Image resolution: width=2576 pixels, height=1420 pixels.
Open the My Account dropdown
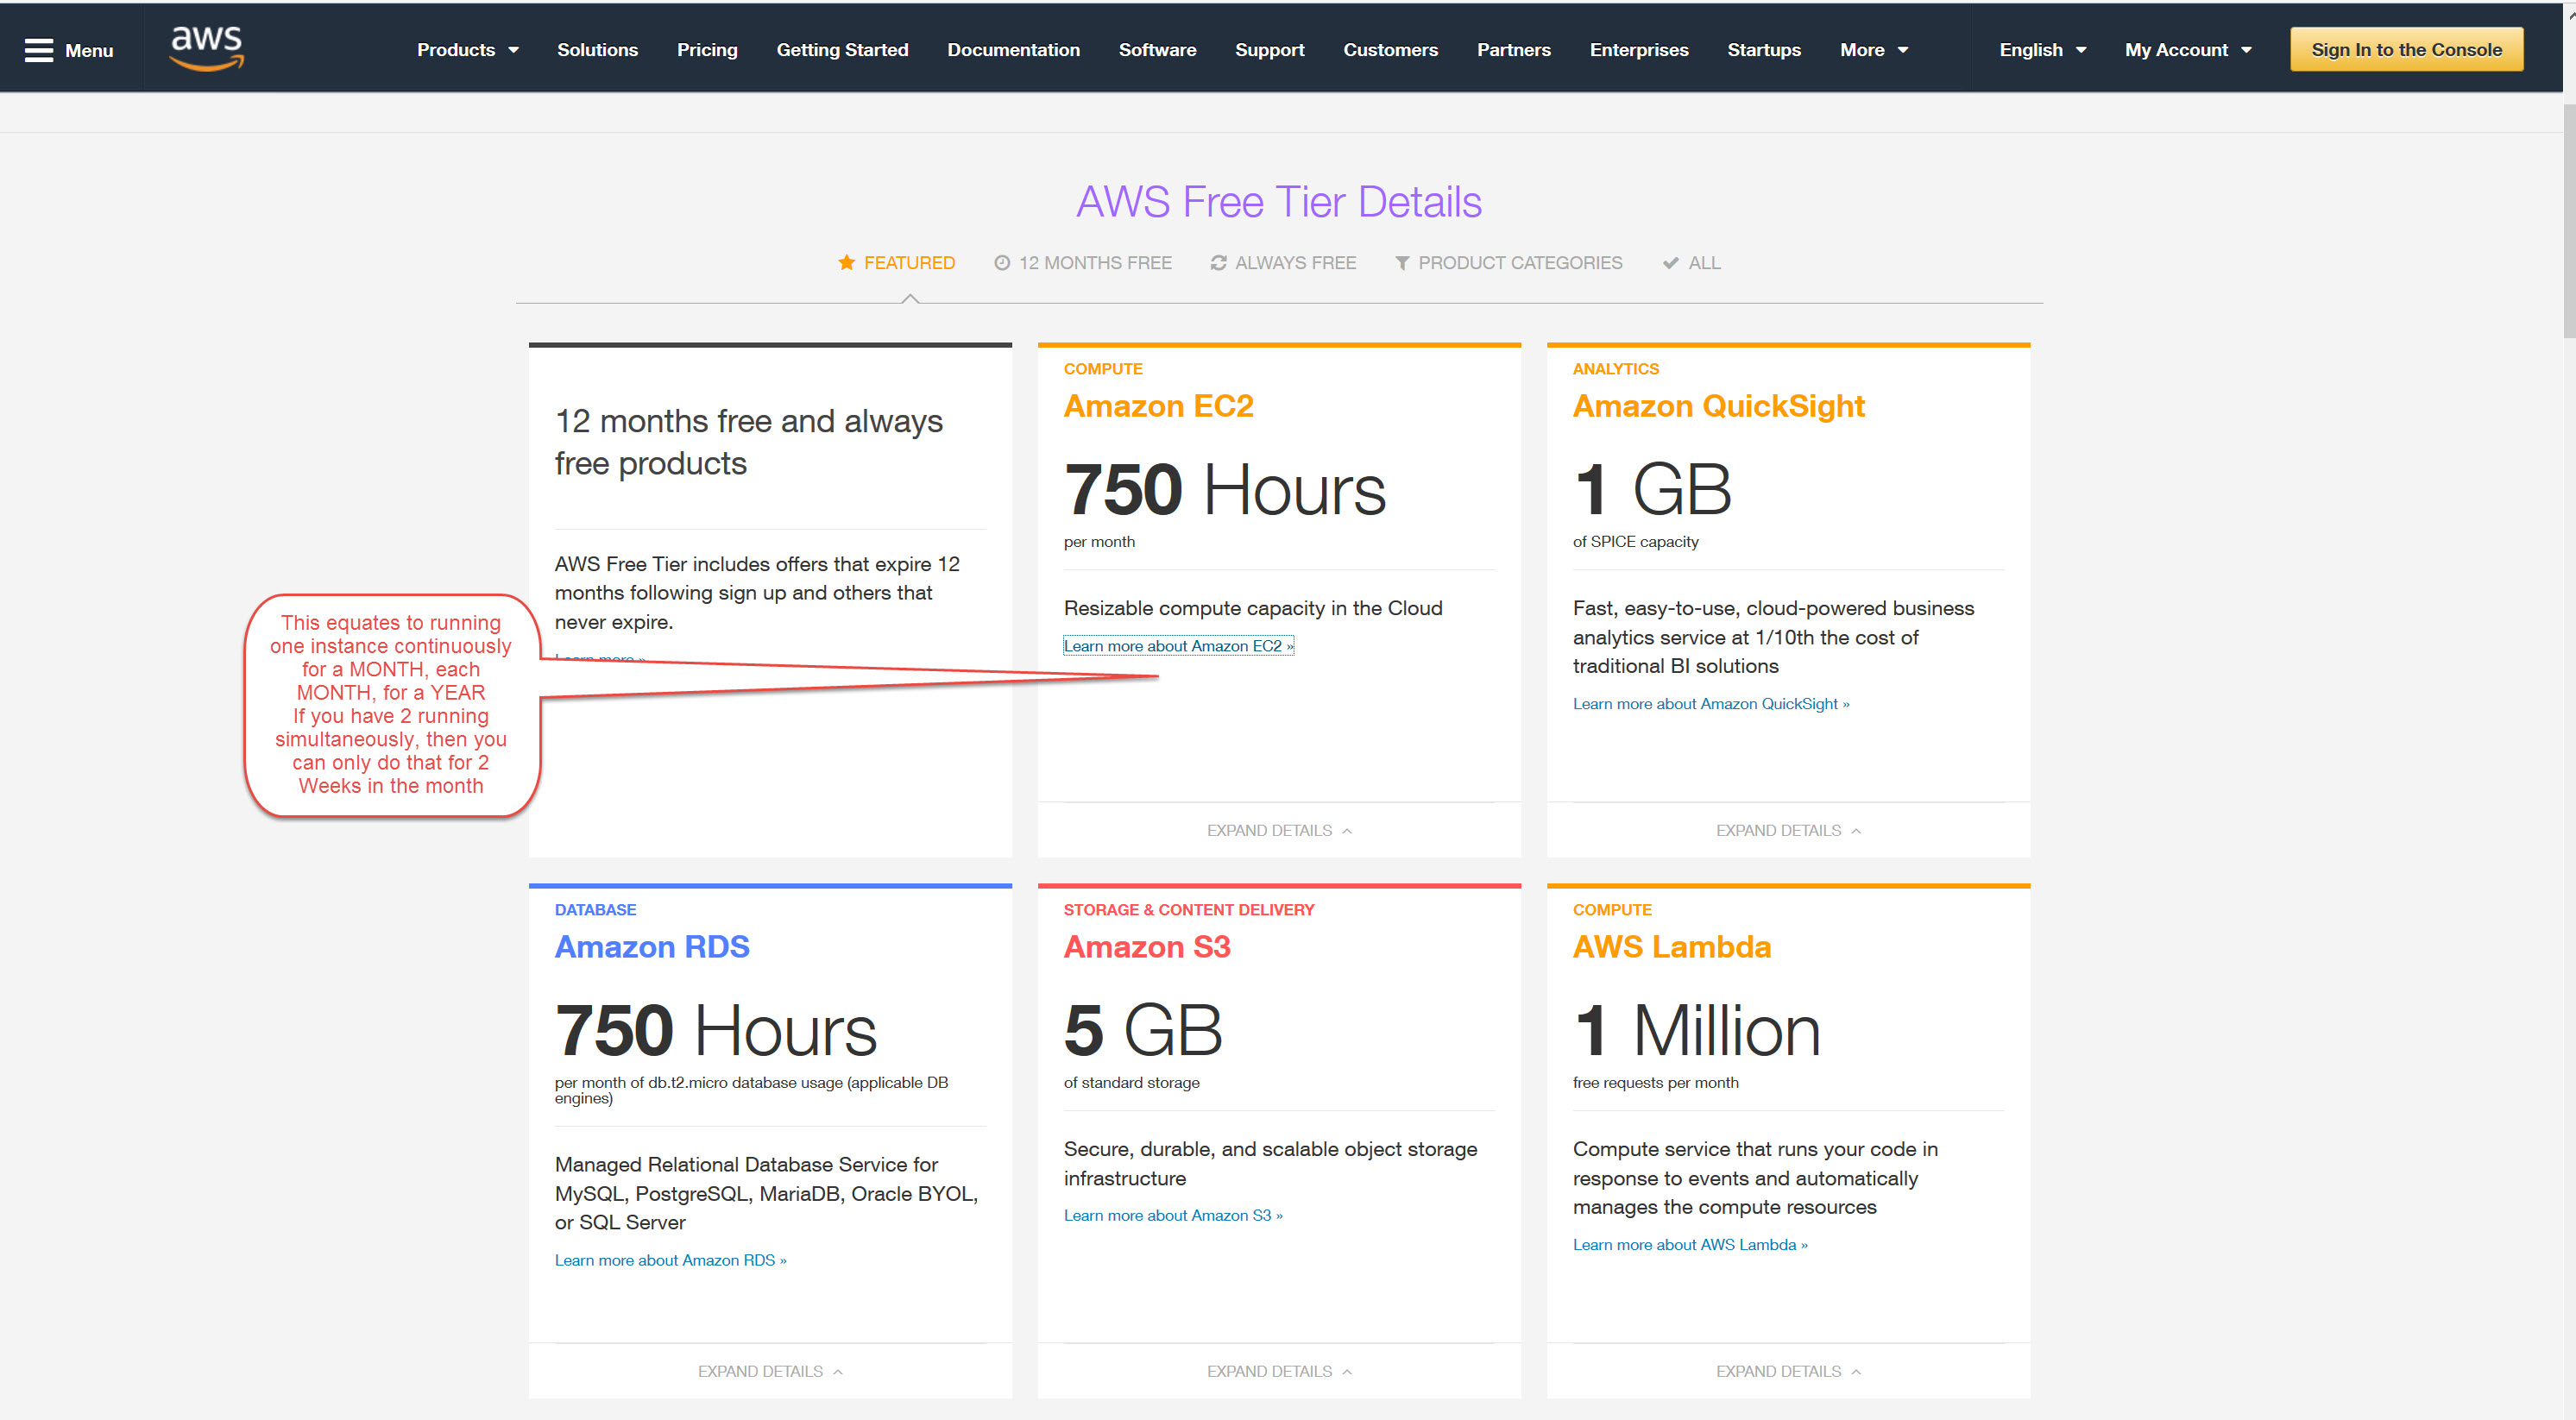(2187, 50)
